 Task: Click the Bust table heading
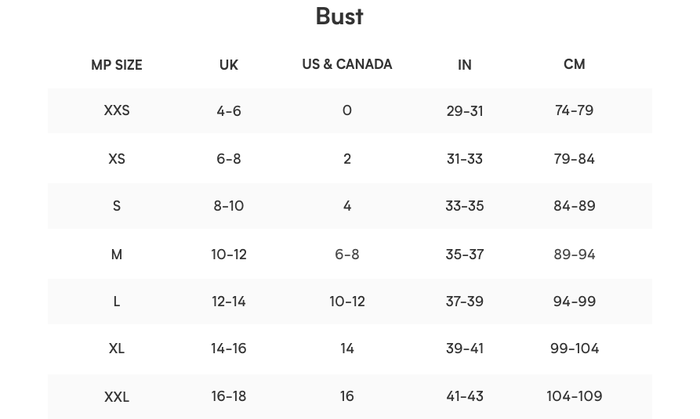coord(339,17)
